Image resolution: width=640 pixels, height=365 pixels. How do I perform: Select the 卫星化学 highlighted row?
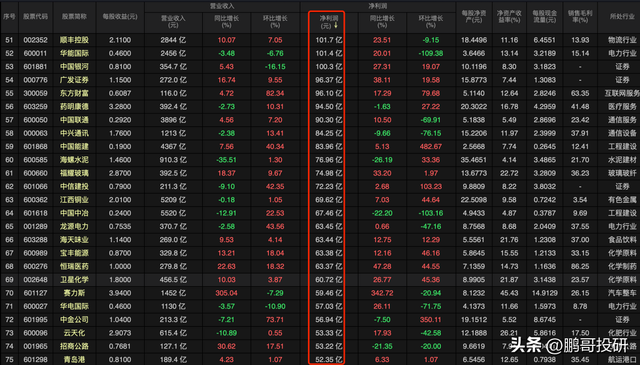click(x=320, y=280)
